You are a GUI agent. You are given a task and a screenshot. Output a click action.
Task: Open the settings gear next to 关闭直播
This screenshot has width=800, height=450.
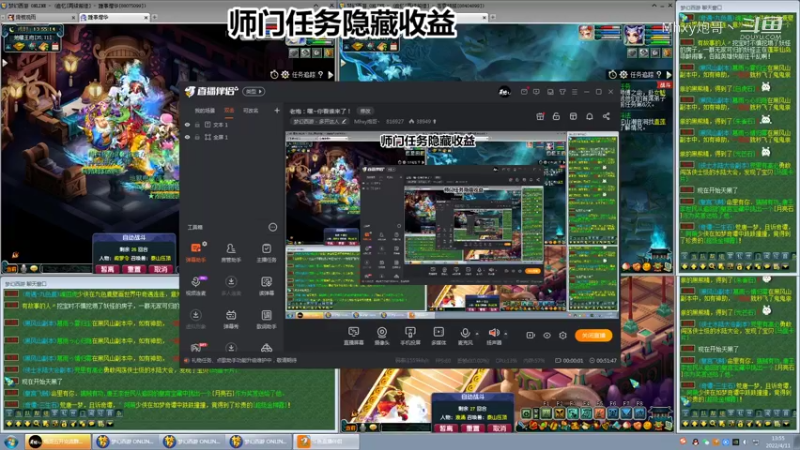[563, 335]
